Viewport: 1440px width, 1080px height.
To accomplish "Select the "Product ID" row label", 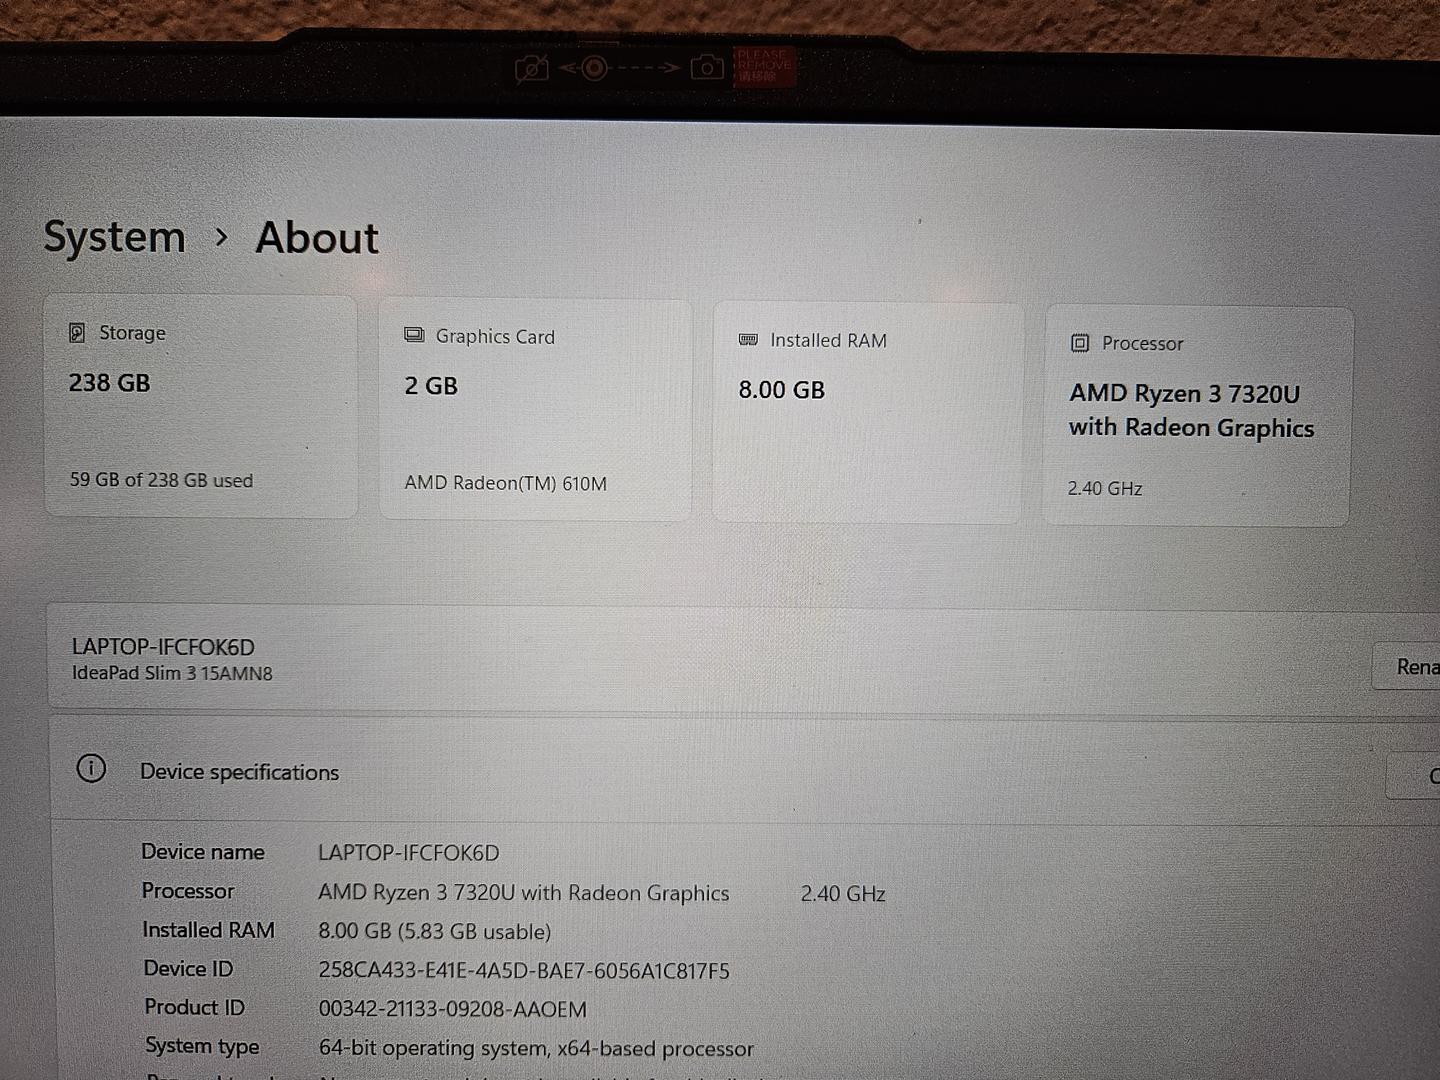I will click(x=194, y=1007).
